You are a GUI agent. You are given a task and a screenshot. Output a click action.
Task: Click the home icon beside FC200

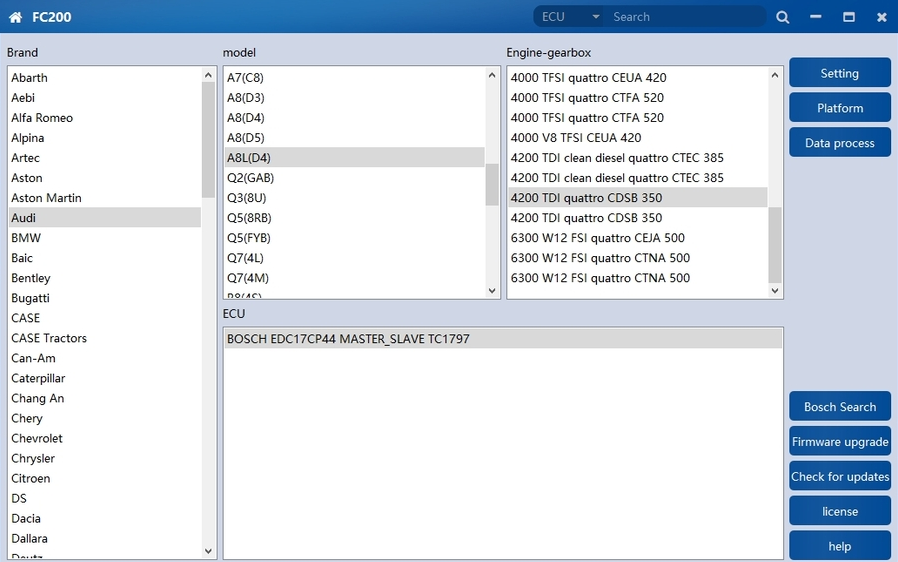pyautogui.click(x=15, y=17)
